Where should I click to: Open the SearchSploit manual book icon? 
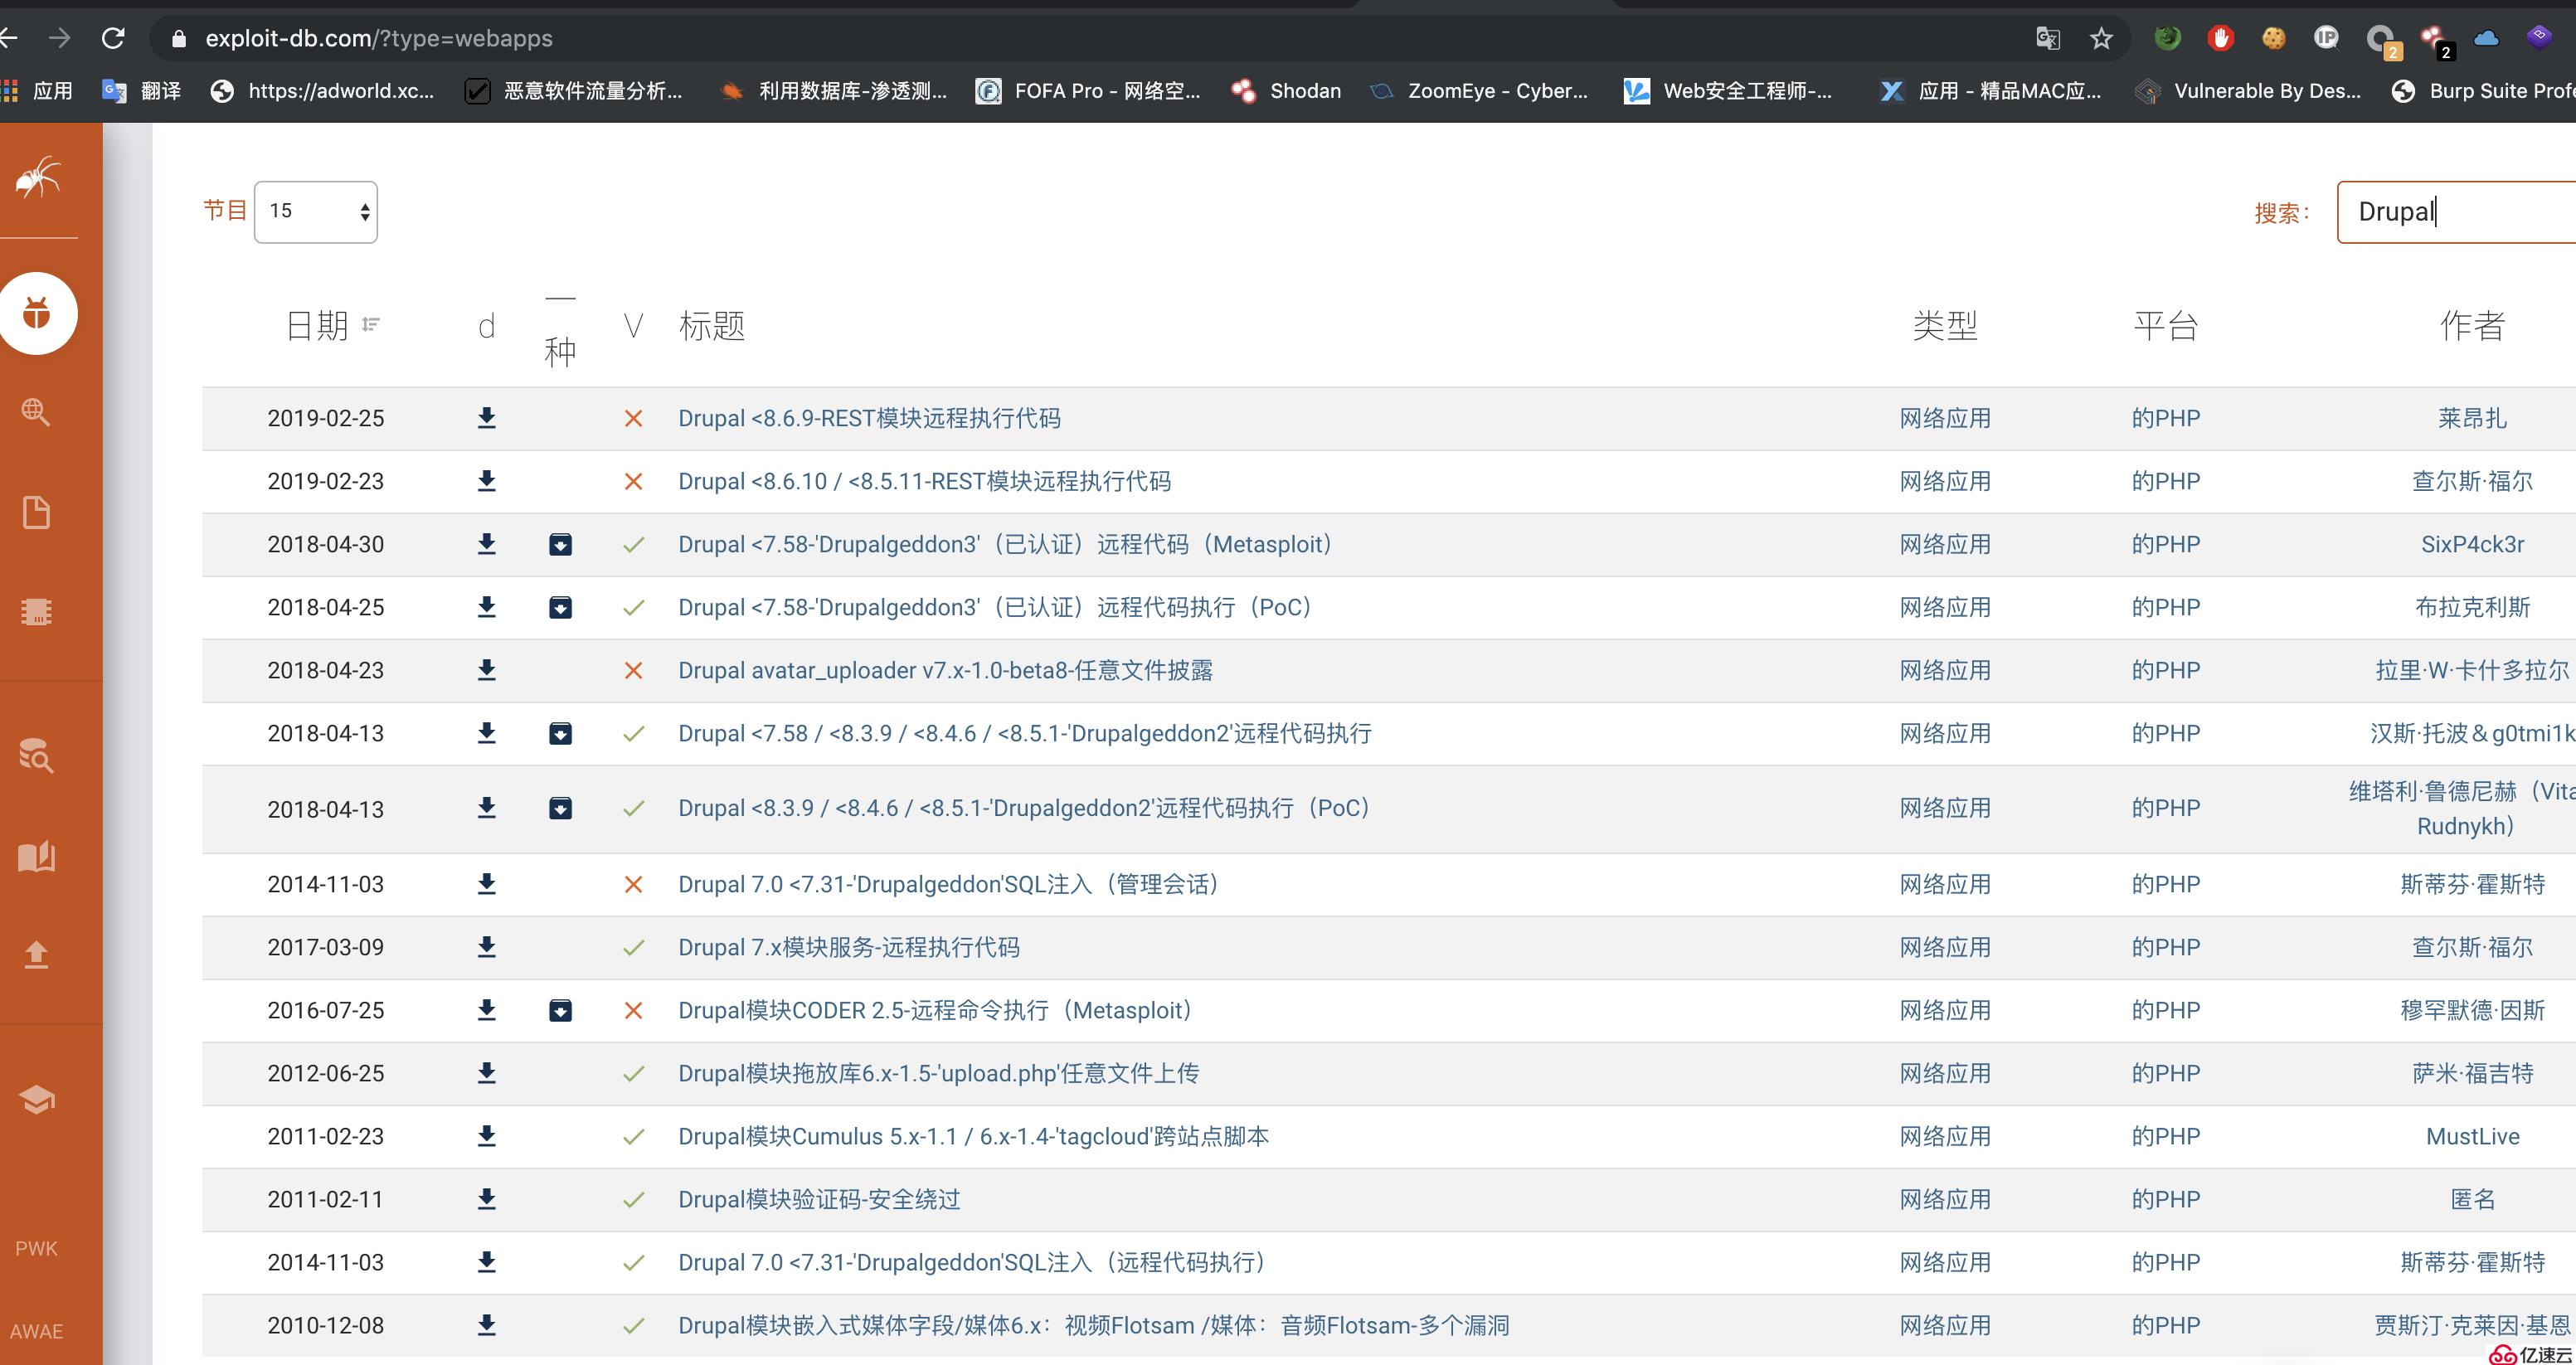click(x=36, y=856)
